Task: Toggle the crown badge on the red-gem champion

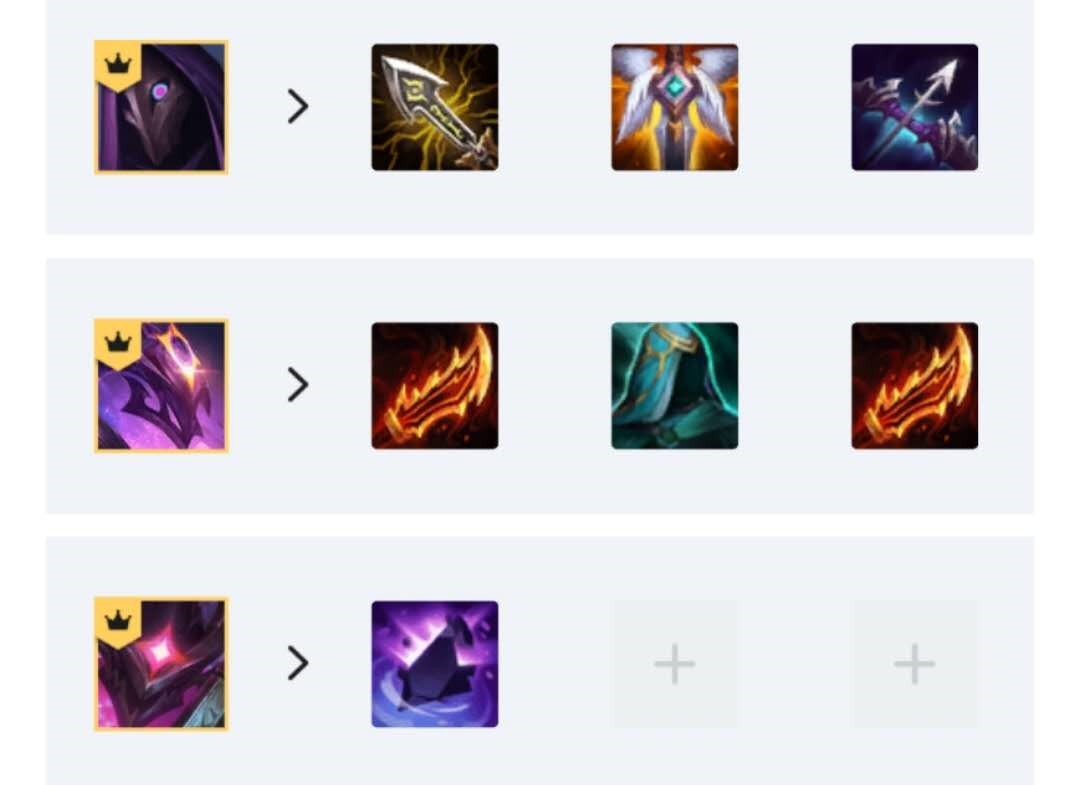Action: point(118,621)
